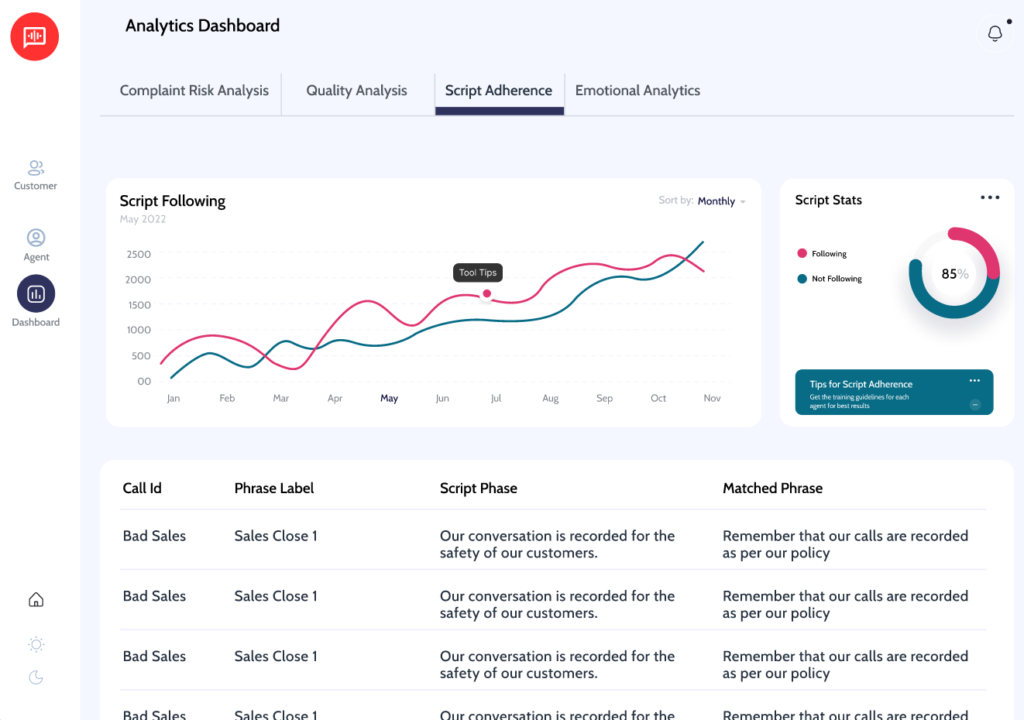Select the Dashboard chart icon

(x=36, y=294)
